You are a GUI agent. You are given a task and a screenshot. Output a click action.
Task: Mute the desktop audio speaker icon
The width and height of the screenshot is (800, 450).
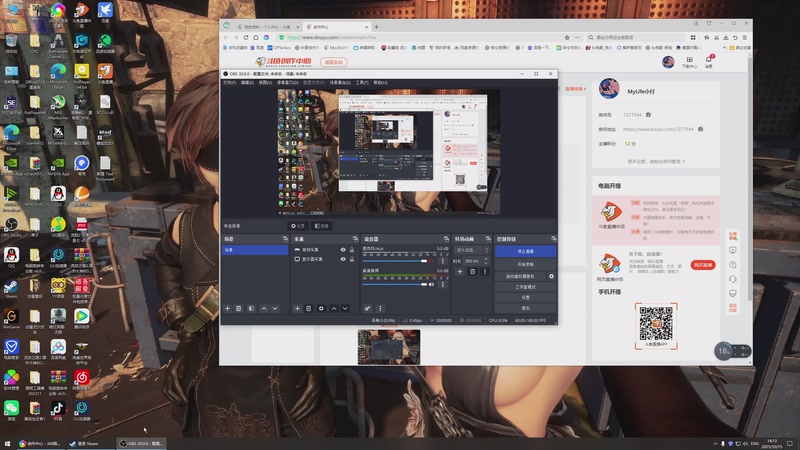click(431, 285)
